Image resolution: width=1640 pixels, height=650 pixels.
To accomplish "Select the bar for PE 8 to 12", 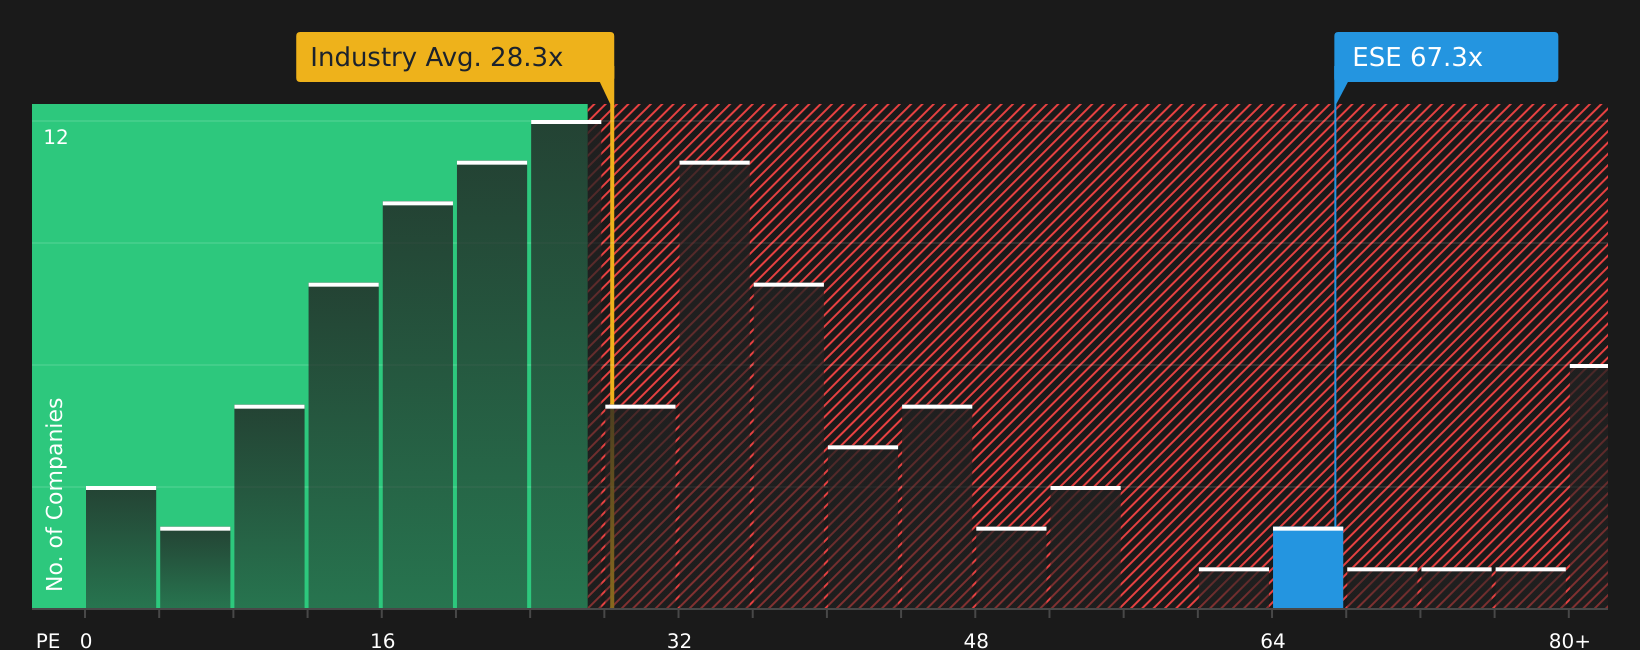I will coord(269,507).
